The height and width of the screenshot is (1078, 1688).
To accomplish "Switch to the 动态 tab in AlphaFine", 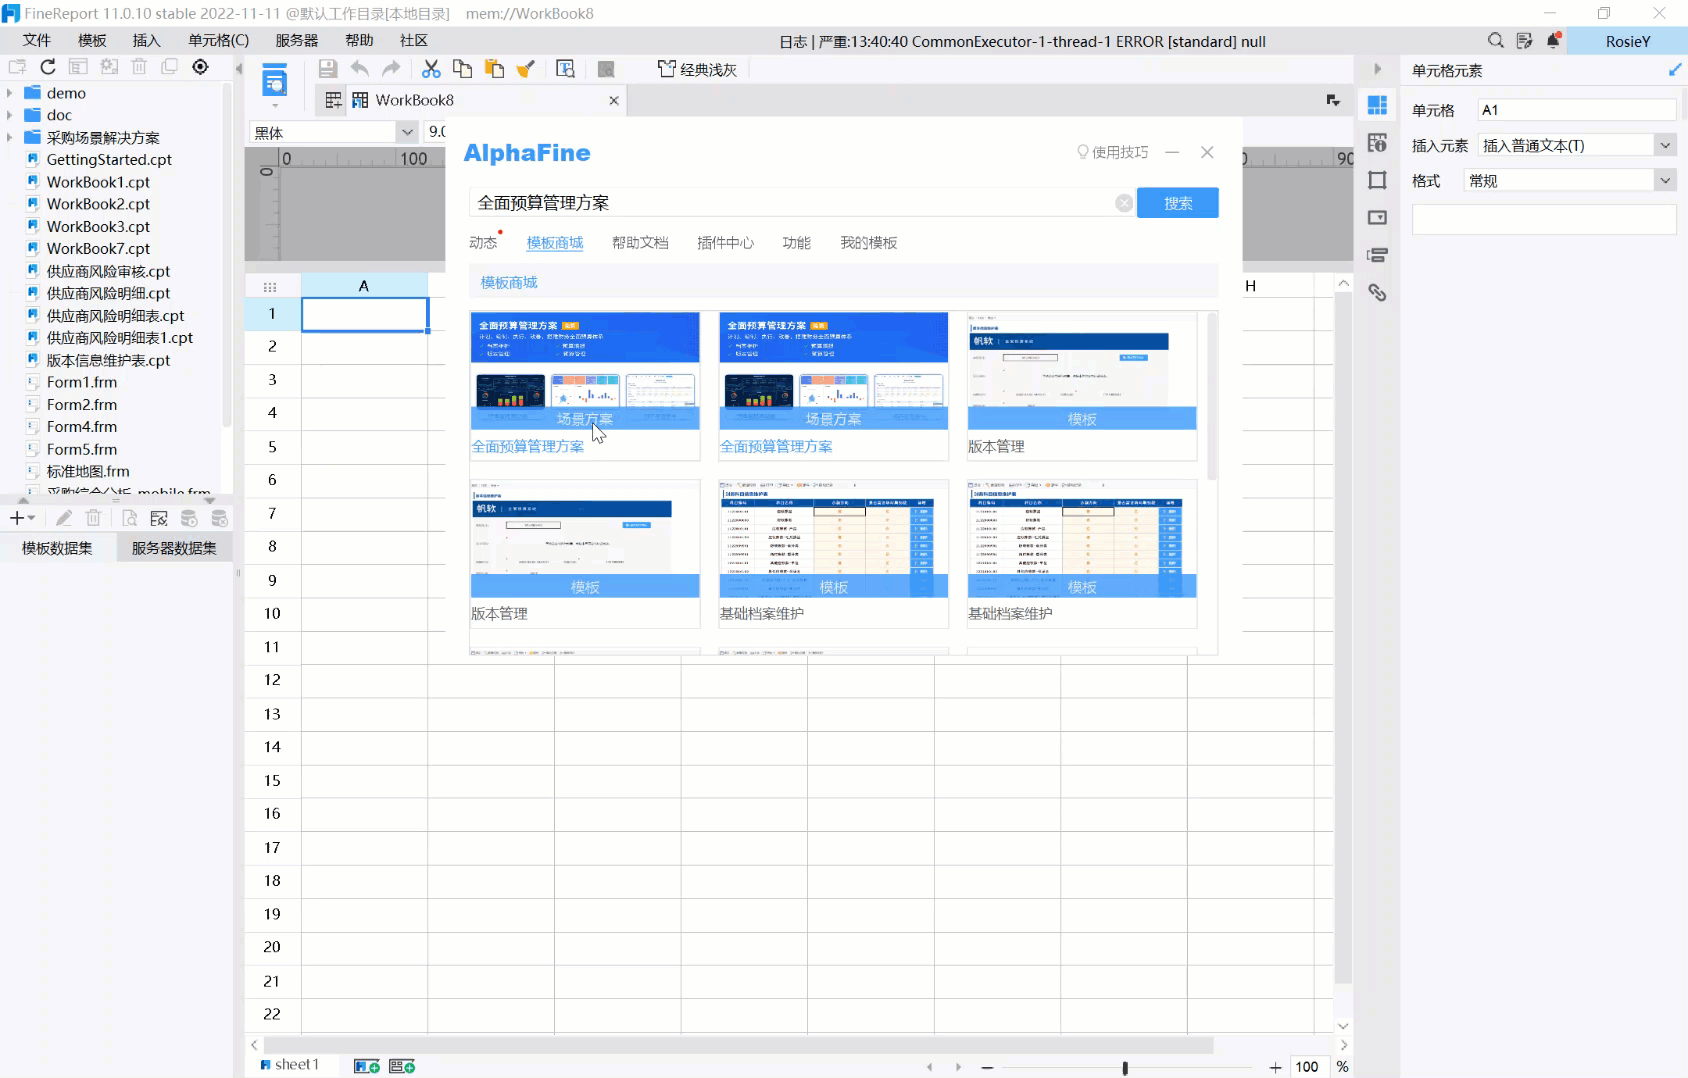I will (x=483, y=243).
